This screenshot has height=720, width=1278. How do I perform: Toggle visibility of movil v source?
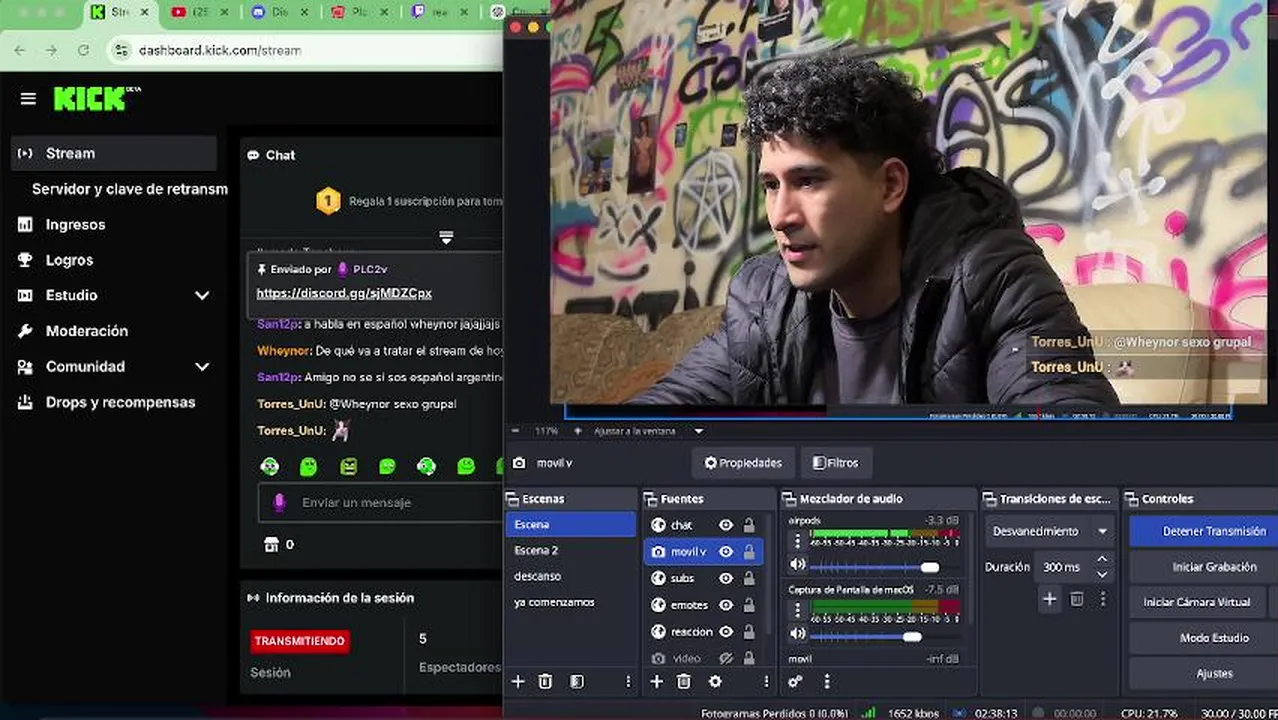(726, 551)
